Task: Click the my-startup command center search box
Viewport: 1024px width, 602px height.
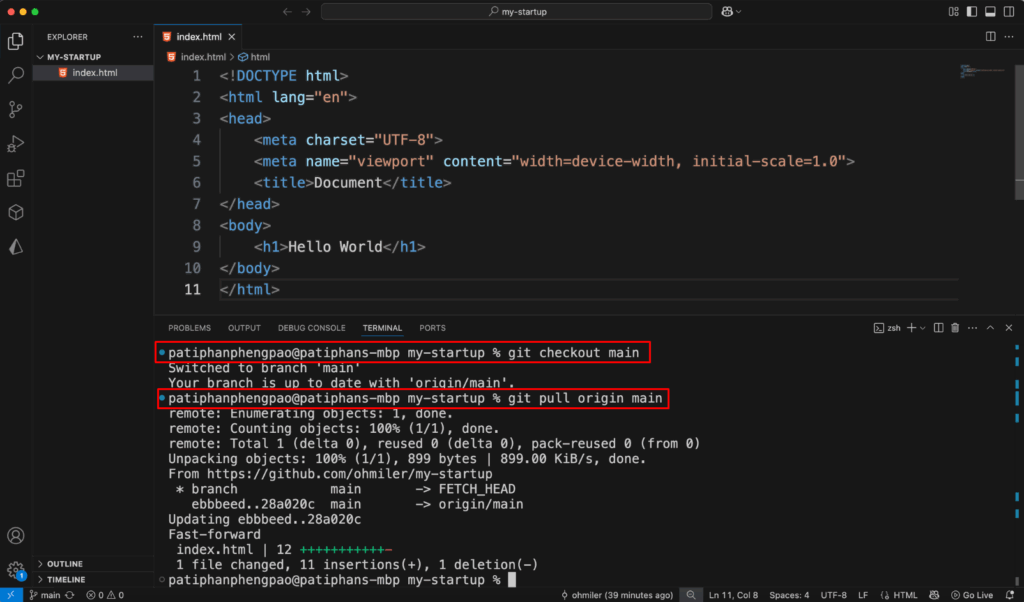Action: pyautogui.click(x=517, y=12)
